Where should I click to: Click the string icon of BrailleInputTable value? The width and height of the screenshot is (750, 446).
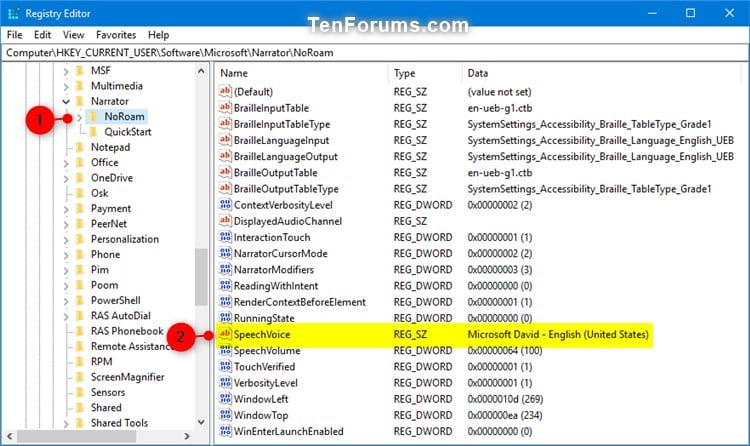point(225,108)
